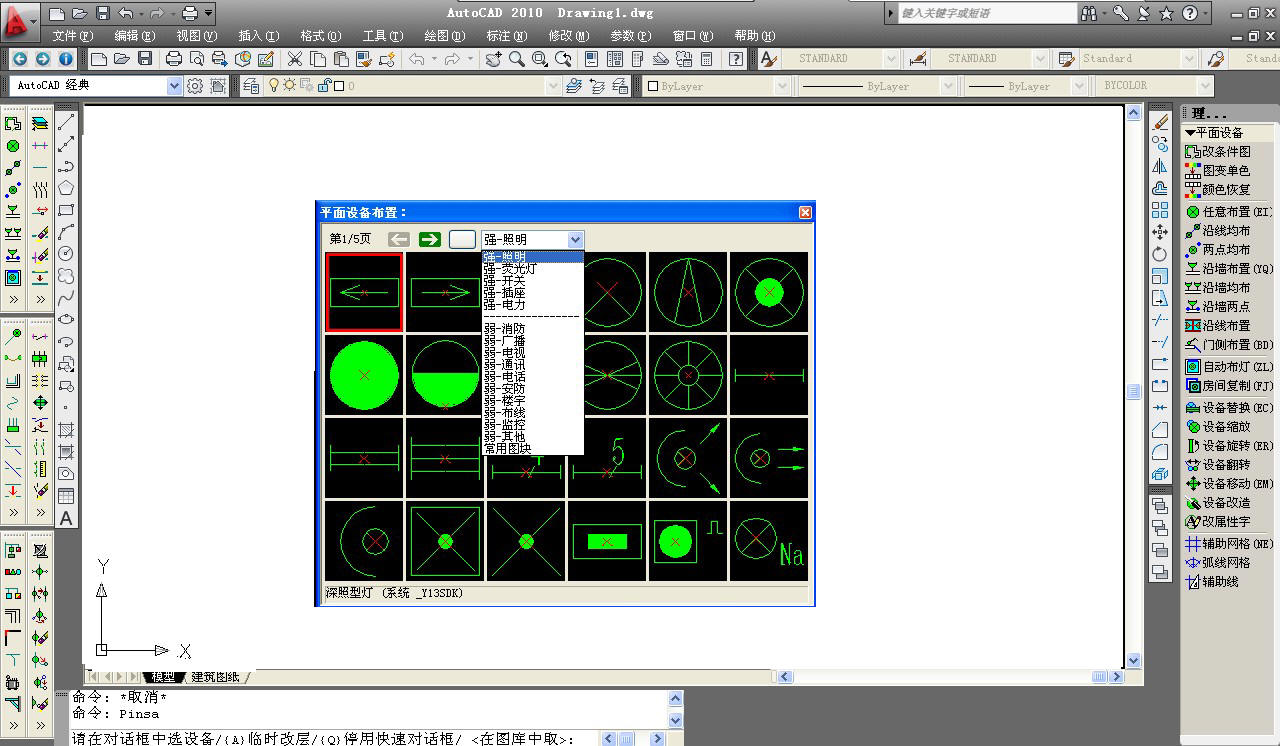The image size is (1280, 746).
Task: Select the multiline Text 'A' tool
Action: pyautogui.click(x=66, y=518)
